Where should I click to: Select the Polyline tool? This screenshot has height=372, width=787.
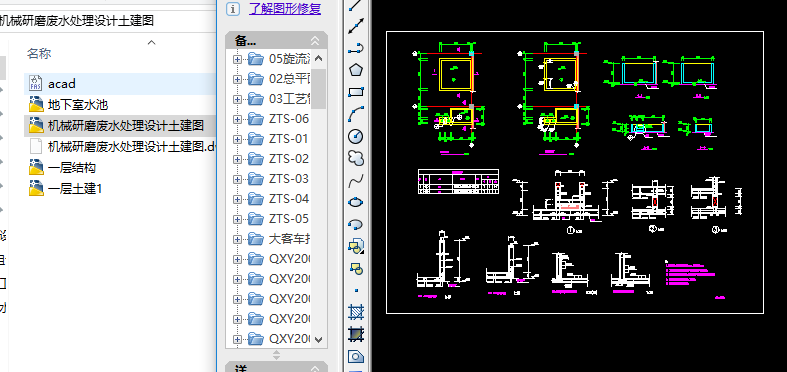click(x=356, y=48)
